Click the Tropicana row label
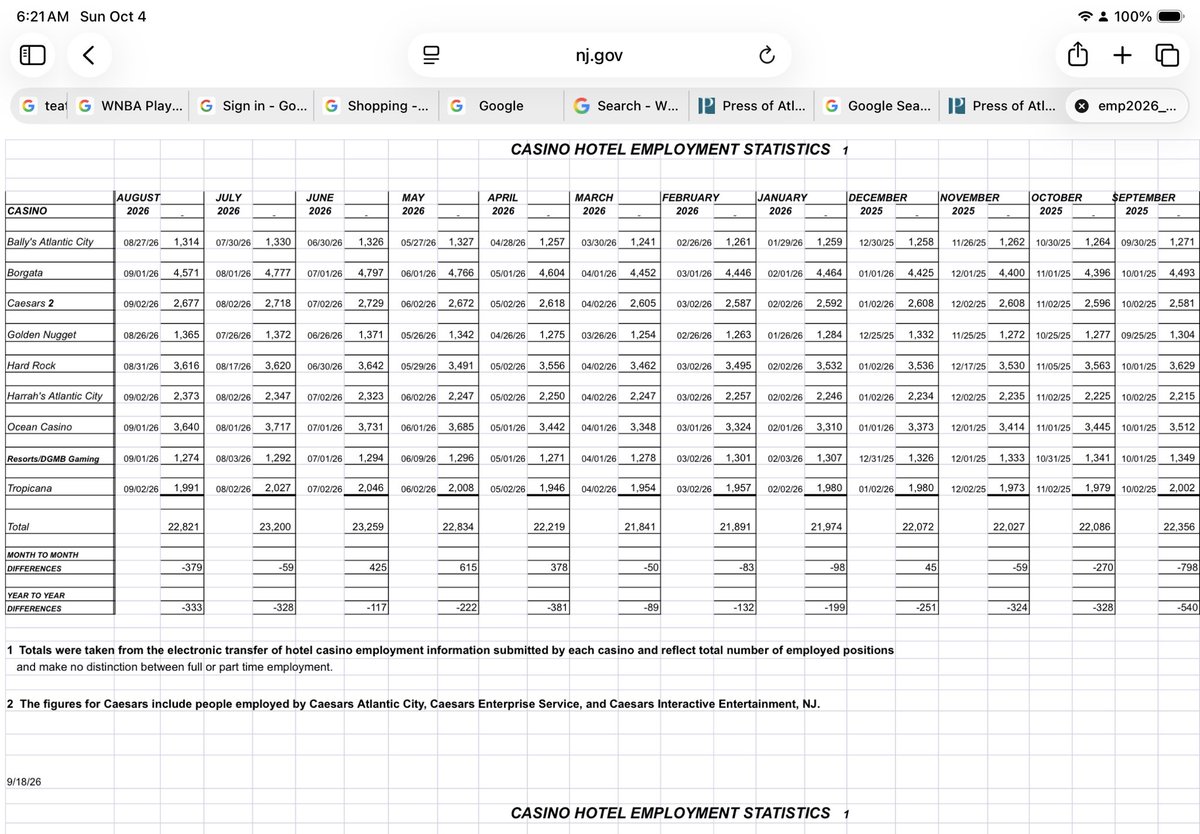The image size is (1200, 834). click(30, 488)
